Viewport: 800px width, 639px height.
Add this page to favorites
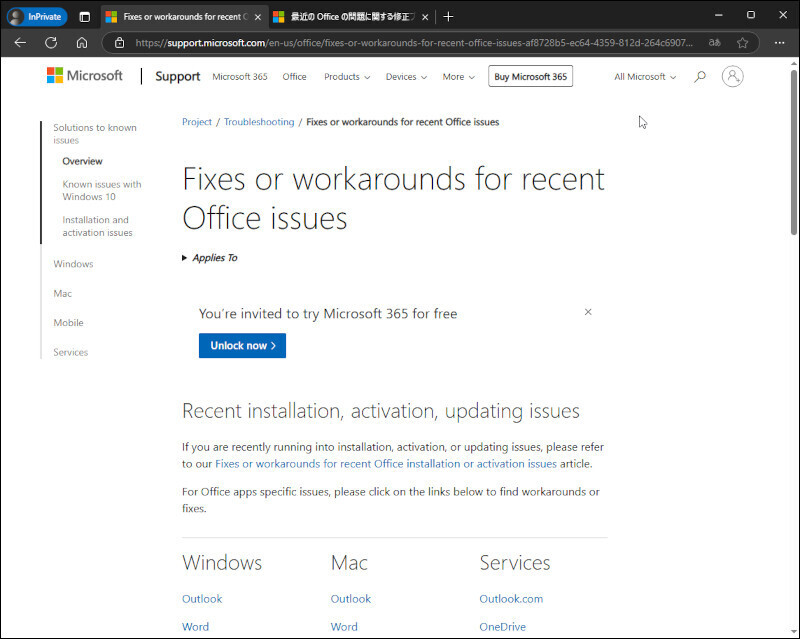pos(743,43)
